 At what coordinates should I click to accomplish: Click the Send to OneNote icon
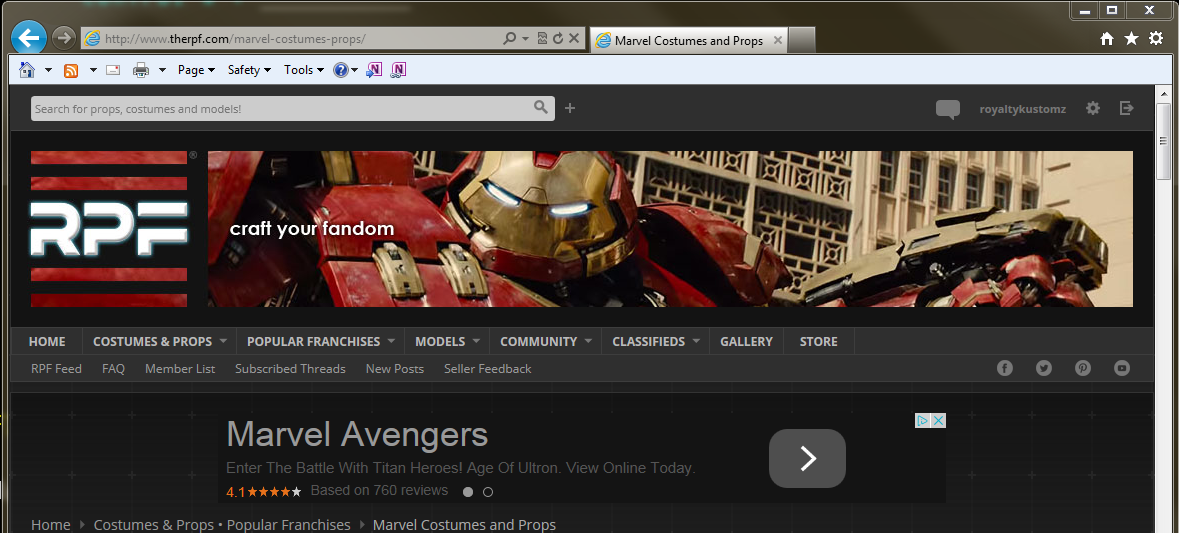pyautogui.click(x=374, y=70)
